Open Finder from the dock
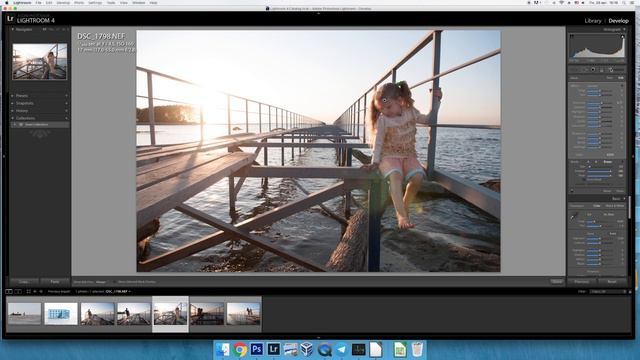The image size is (640, 360). [x=223, y=350]
